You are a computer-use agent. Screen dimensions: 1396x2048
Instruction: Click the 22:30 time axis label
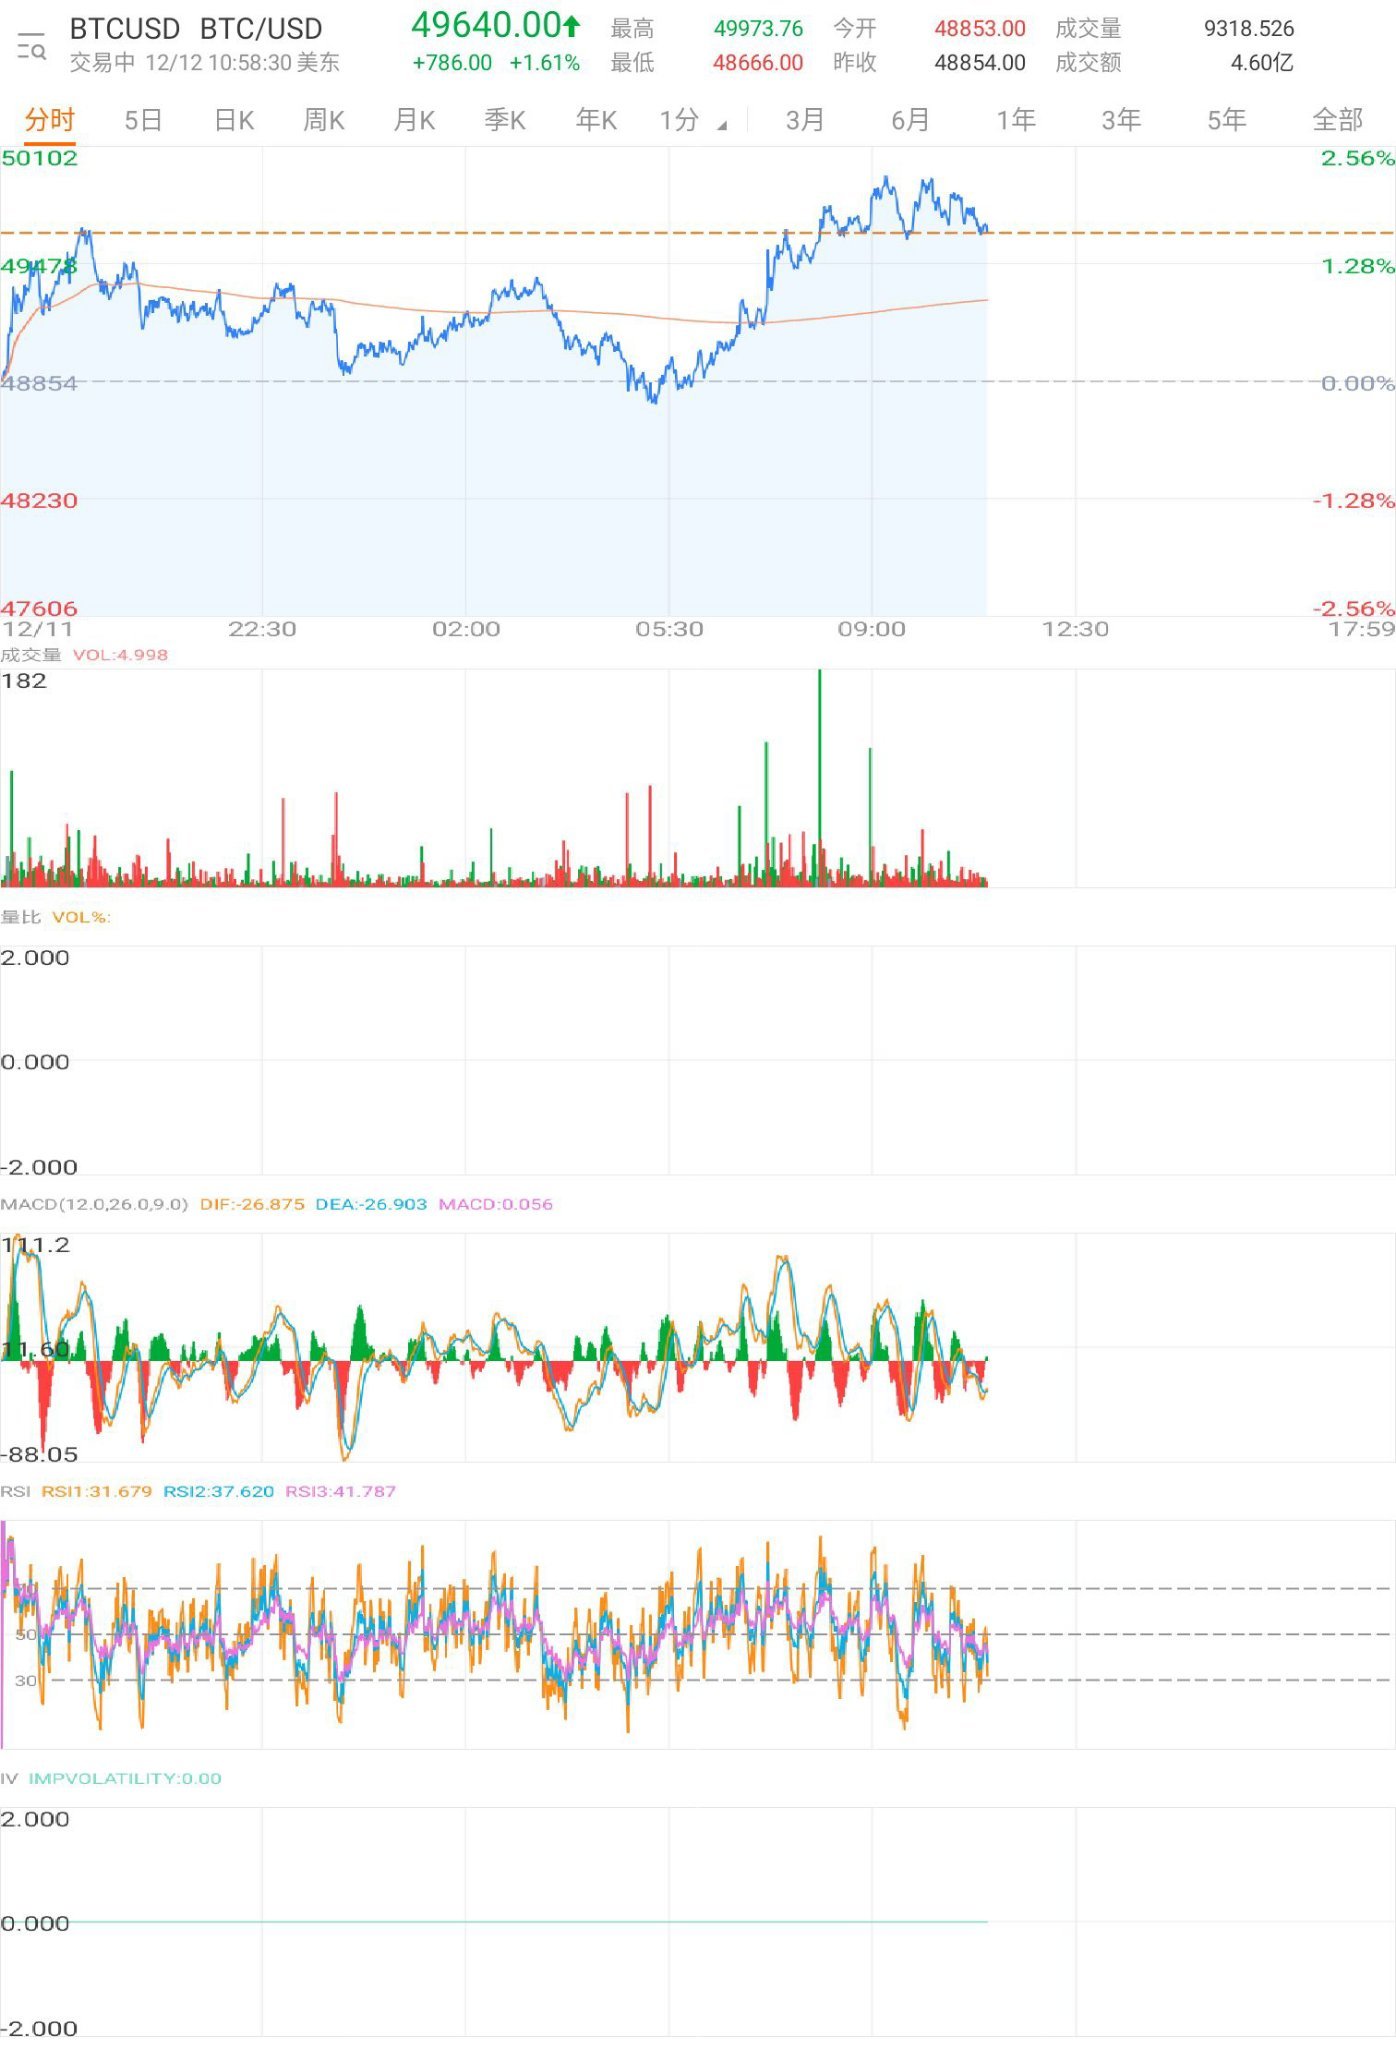click(262, 629)
